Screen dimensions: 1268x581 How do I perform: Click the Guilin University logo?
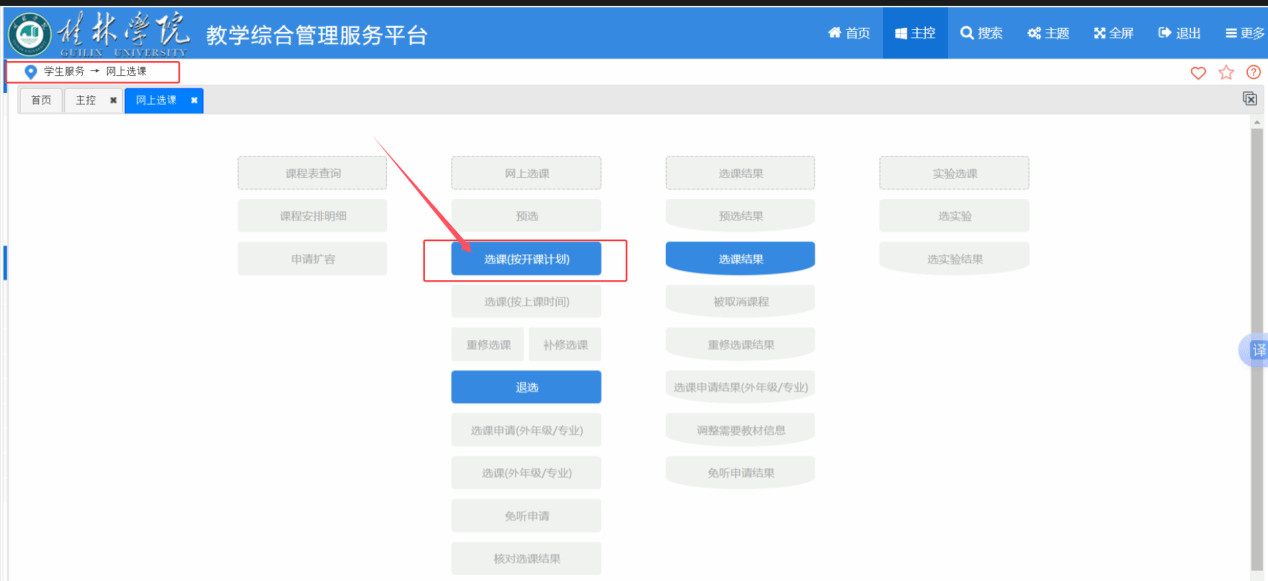[x=99, y=32]
